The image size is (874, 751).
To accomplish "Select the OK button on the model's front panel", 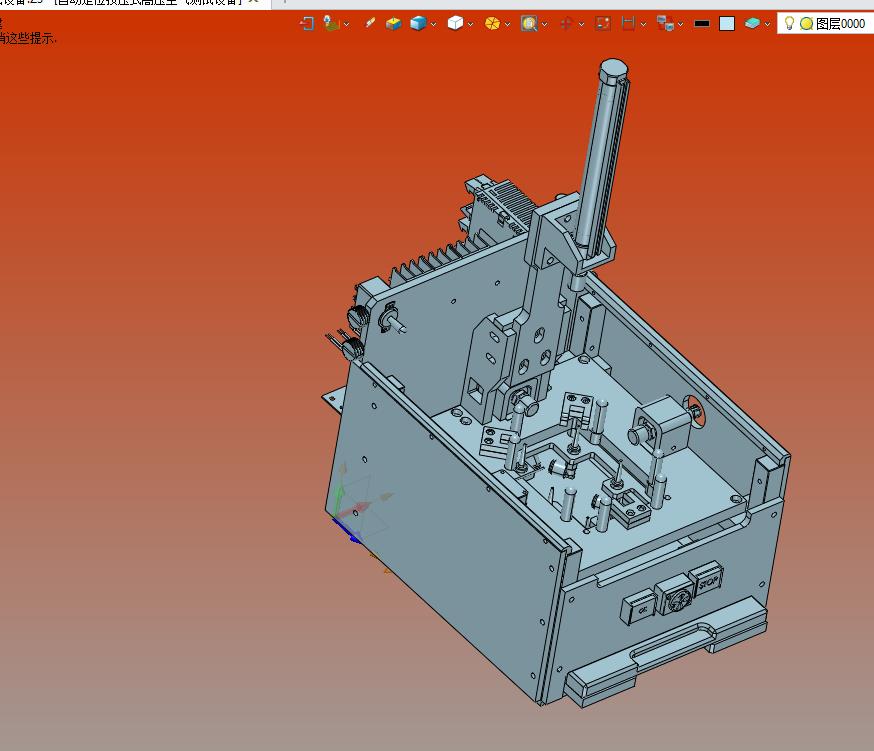I will tap(639, 608).
